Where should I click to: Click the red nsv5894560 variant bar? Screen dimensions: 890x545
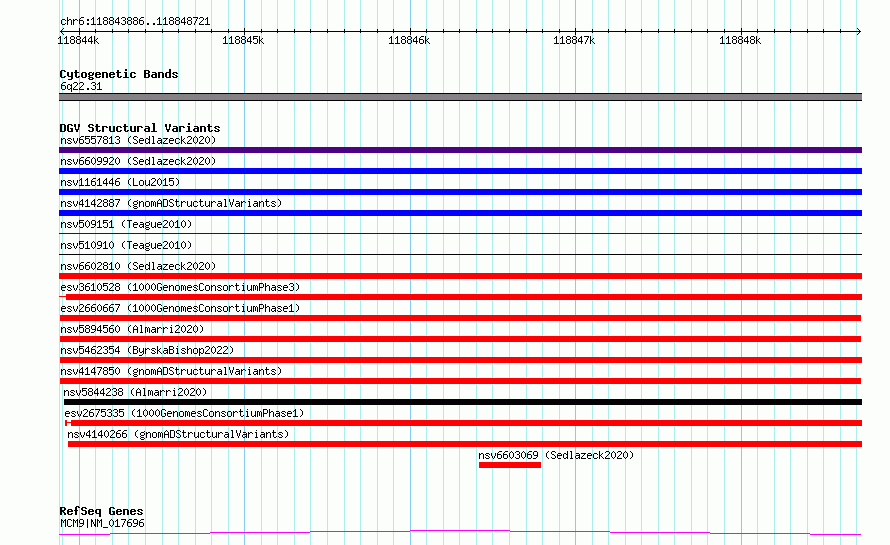pos(460,339)
